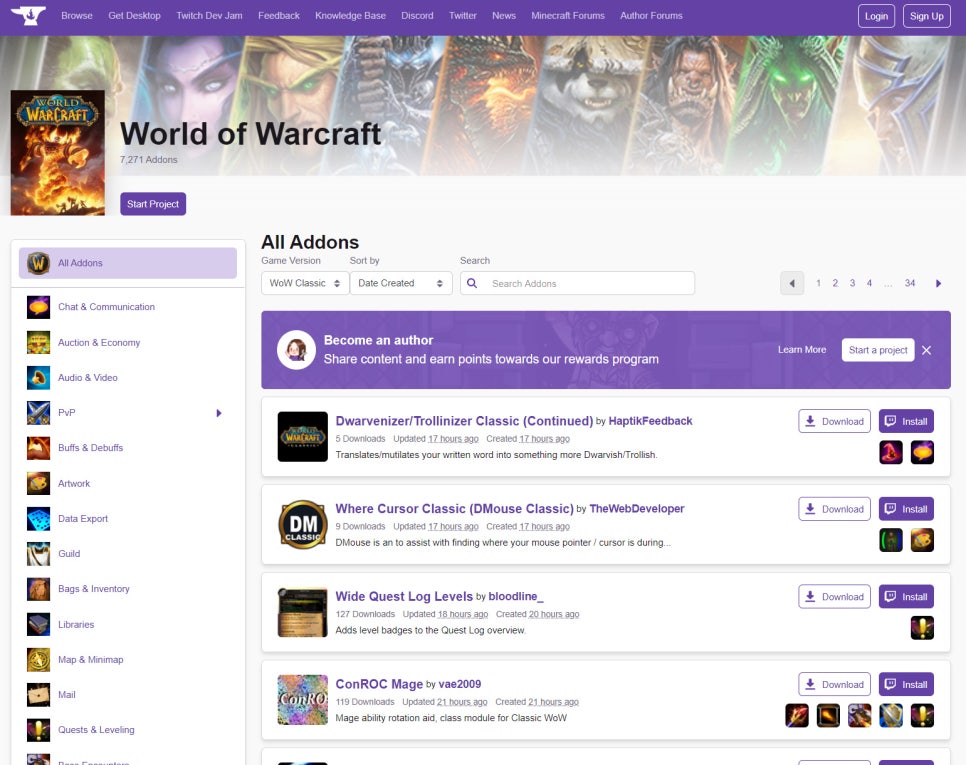966x765 pixels.
Task: Download Dwarvenizer/Trollinizer Classic addon
Action: 834,421
